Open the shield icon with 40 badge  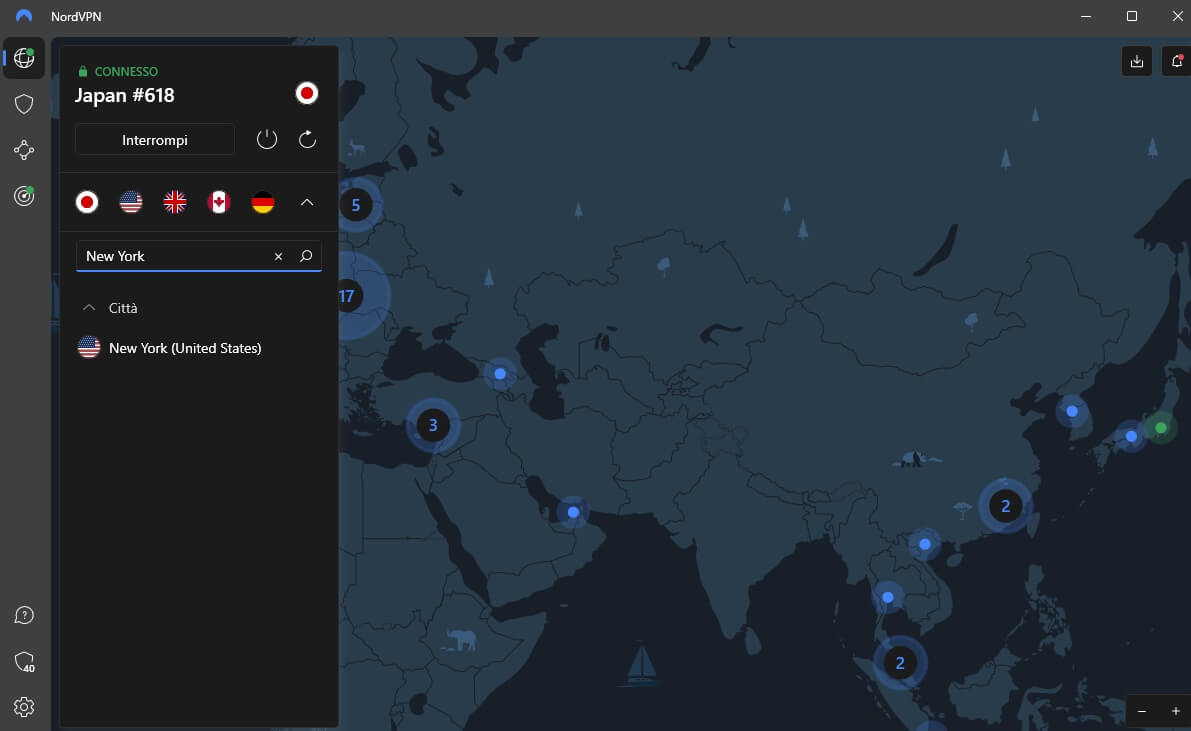coord(24,662)
